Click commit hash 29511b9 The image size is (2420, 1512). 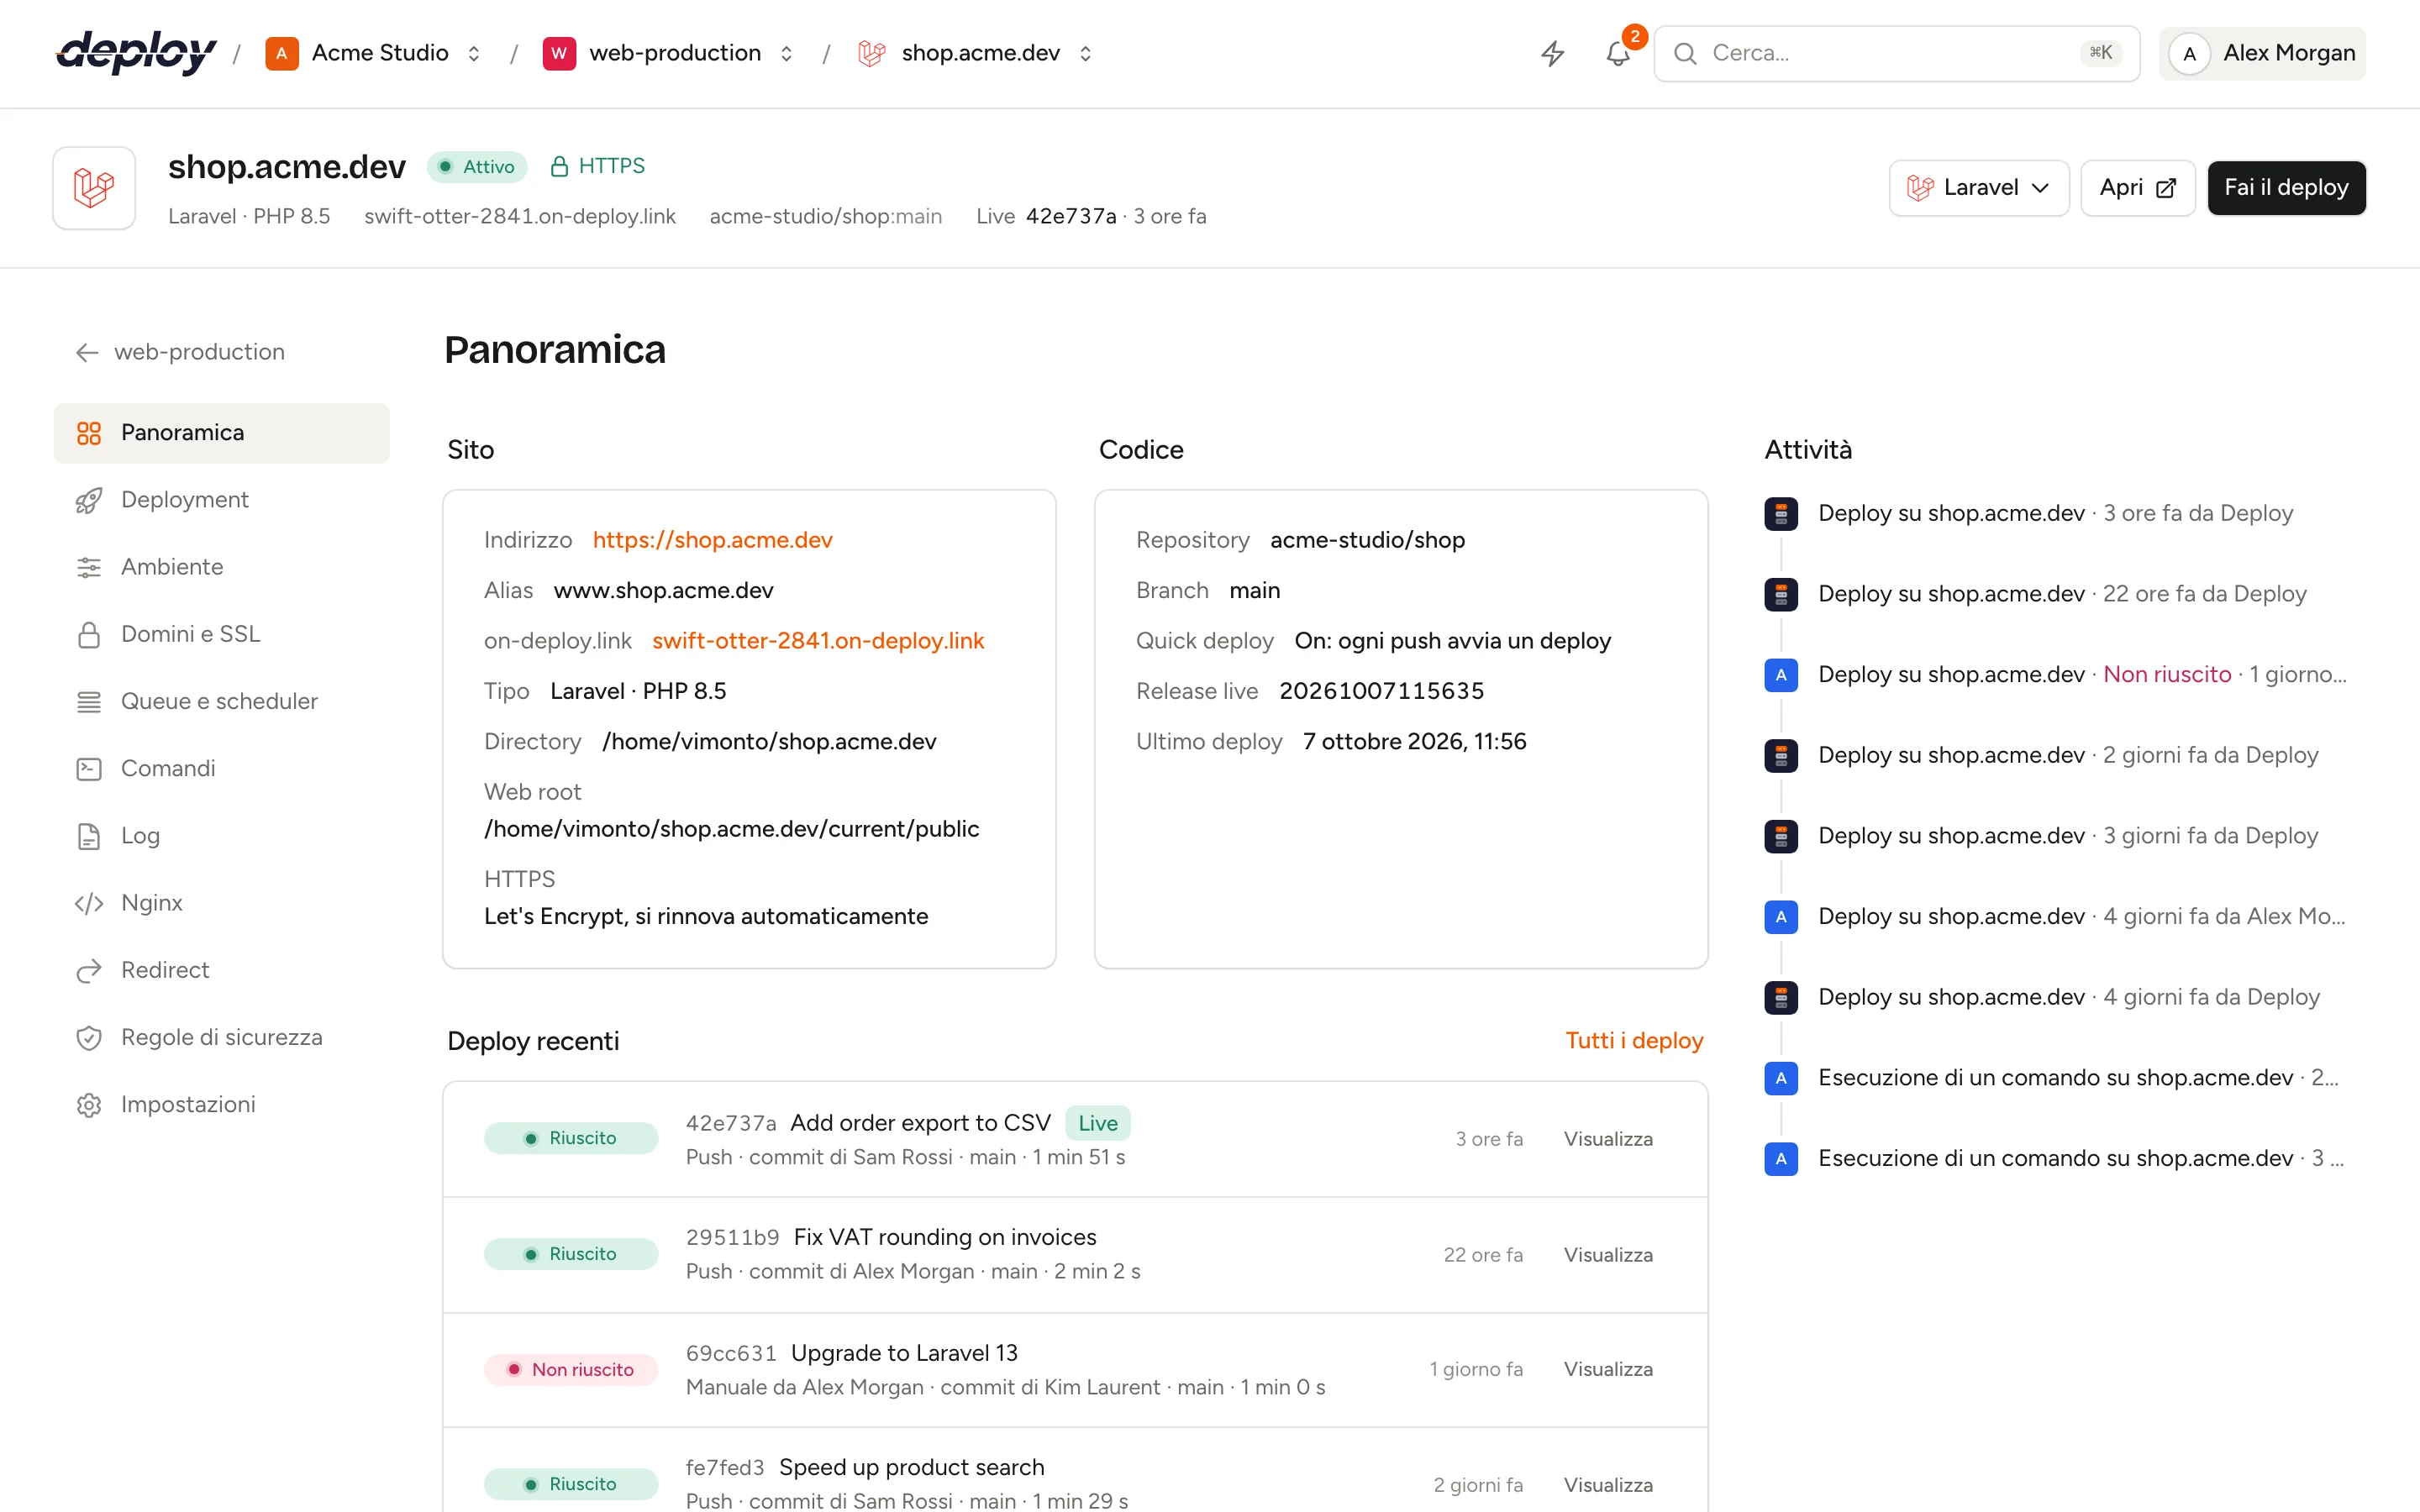tap(732, 1238)
